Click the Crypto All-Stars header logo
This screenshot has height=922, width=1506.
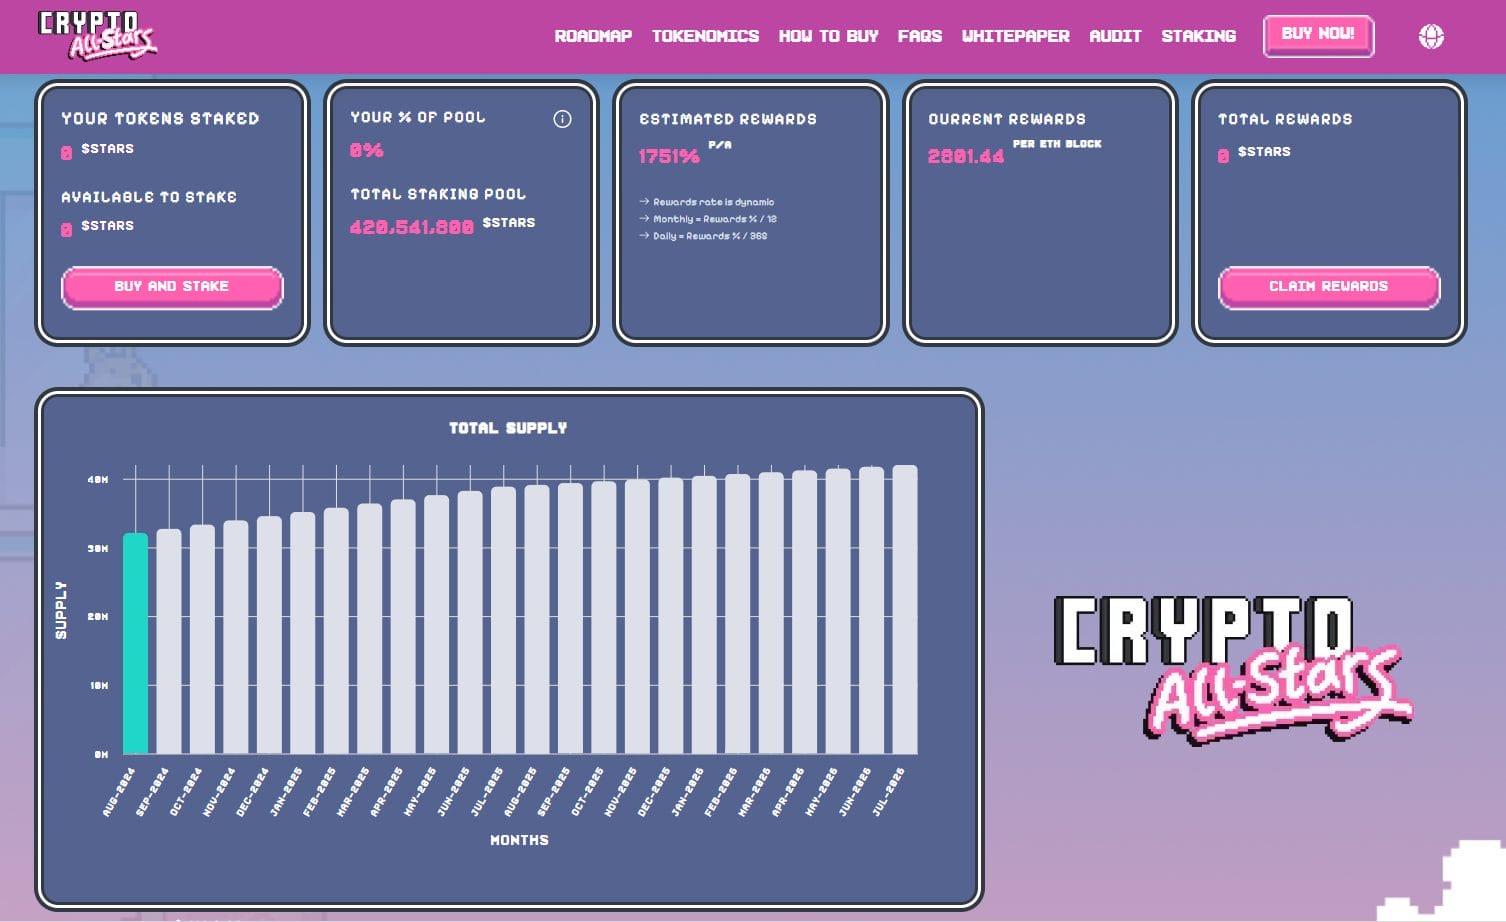[x=97, y=35]
